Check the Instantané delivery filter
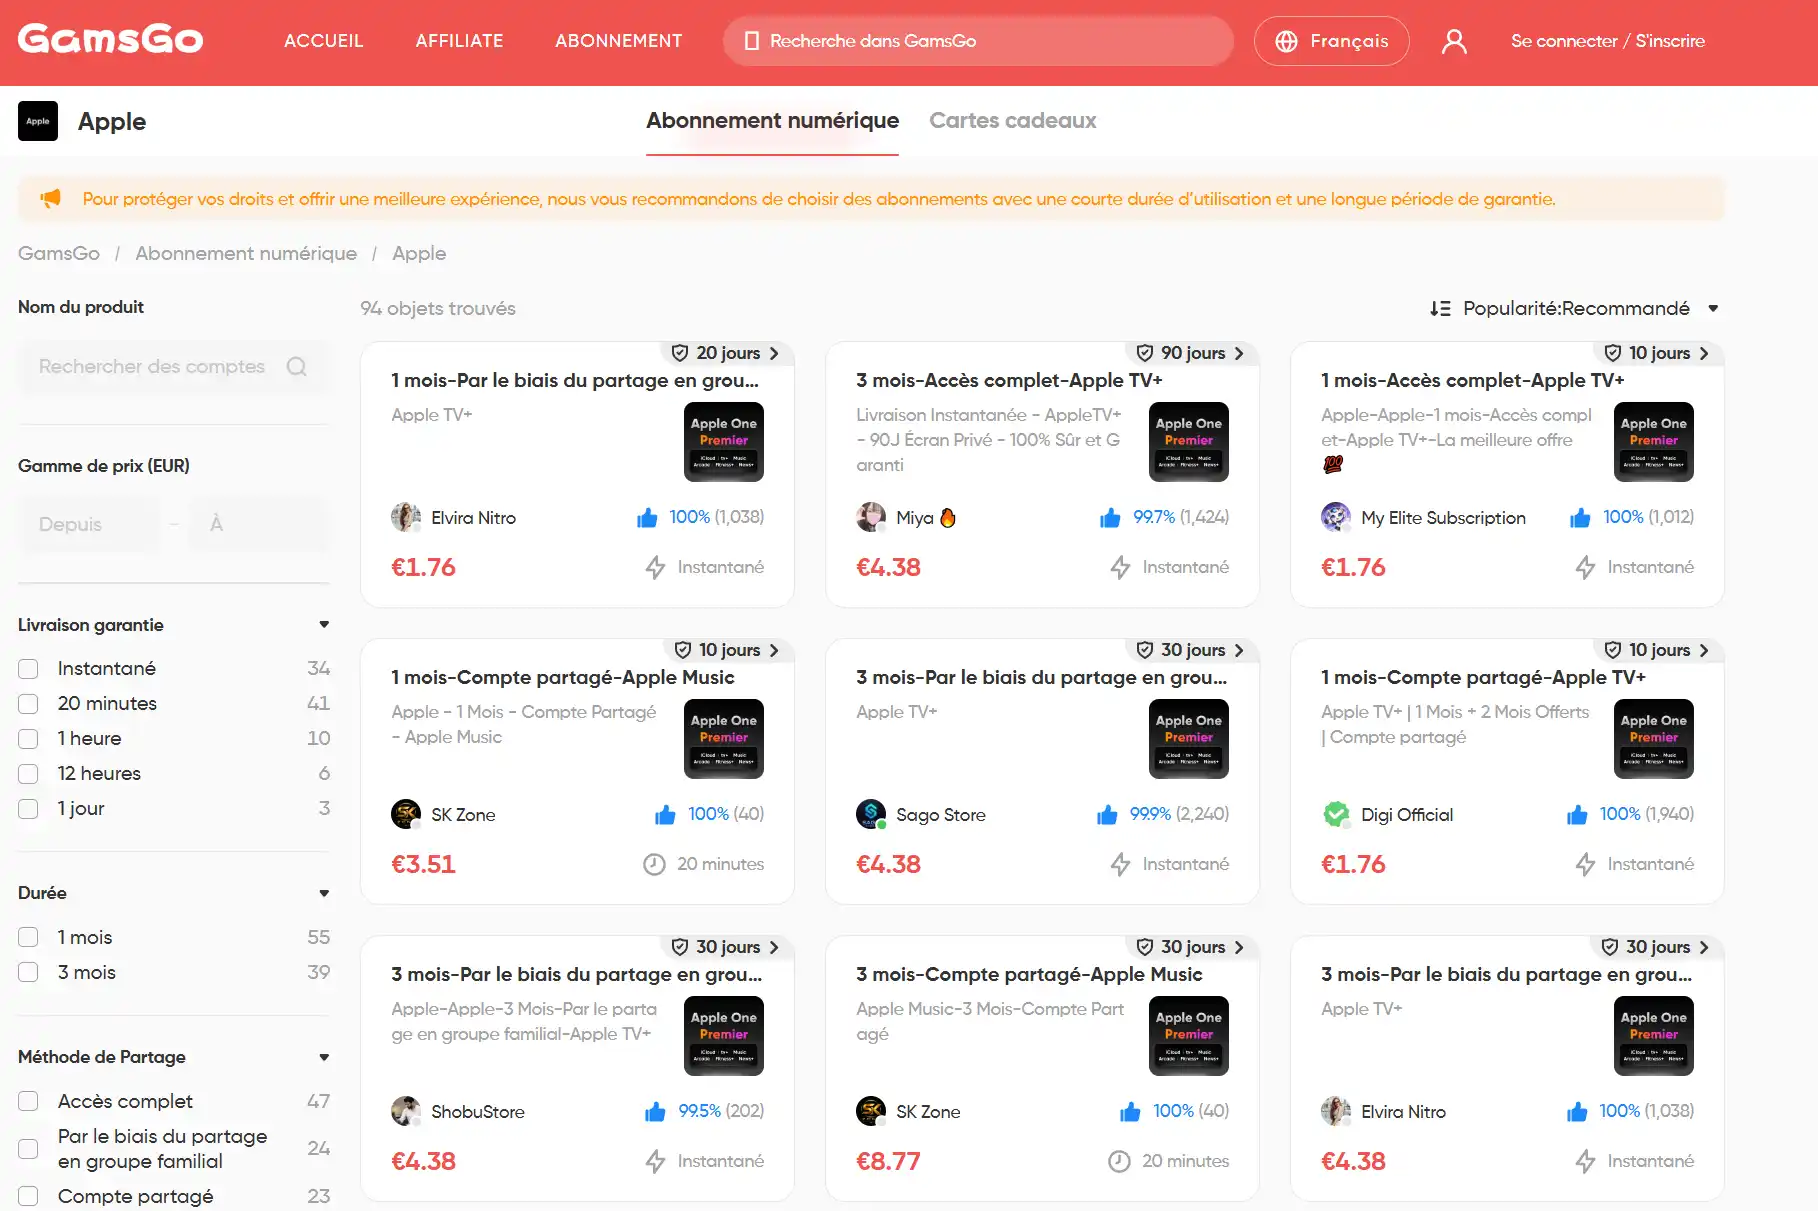Viewport: 1818px width, 1211px height. (x=28, y=669)
